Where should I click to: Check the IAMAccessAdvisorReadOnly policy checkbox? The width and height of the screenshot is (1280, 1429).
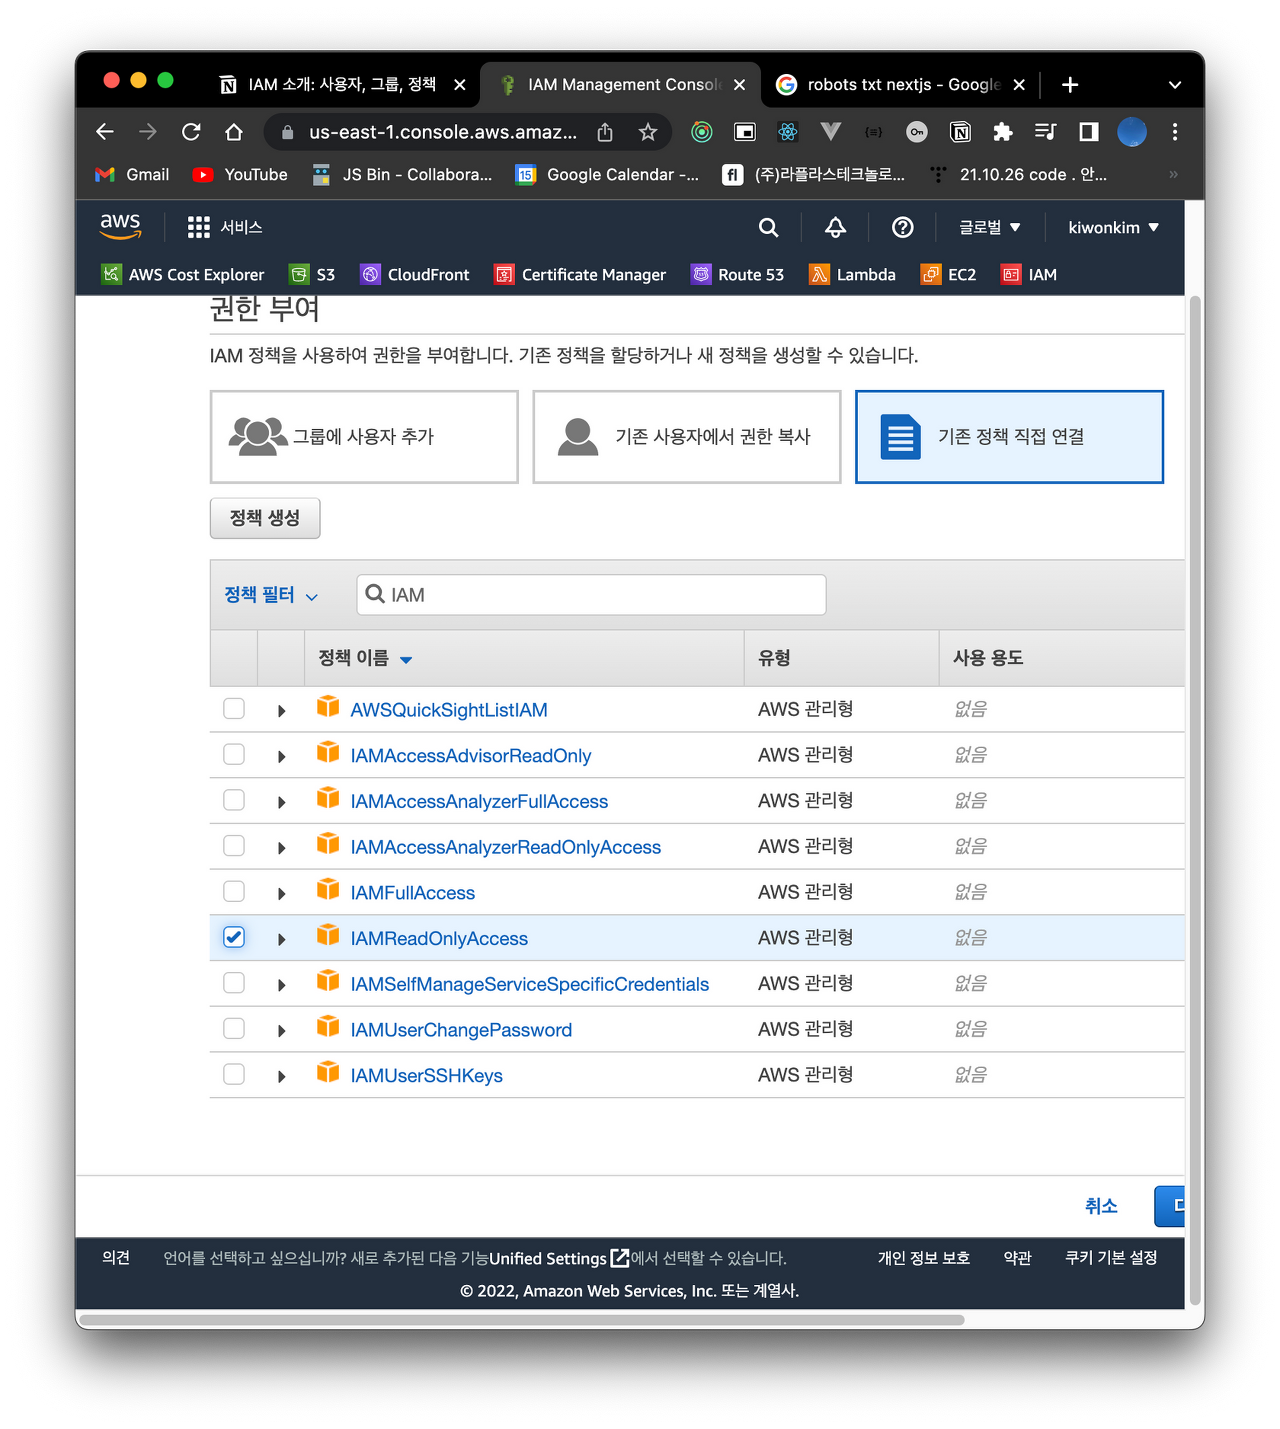point(234,754)
